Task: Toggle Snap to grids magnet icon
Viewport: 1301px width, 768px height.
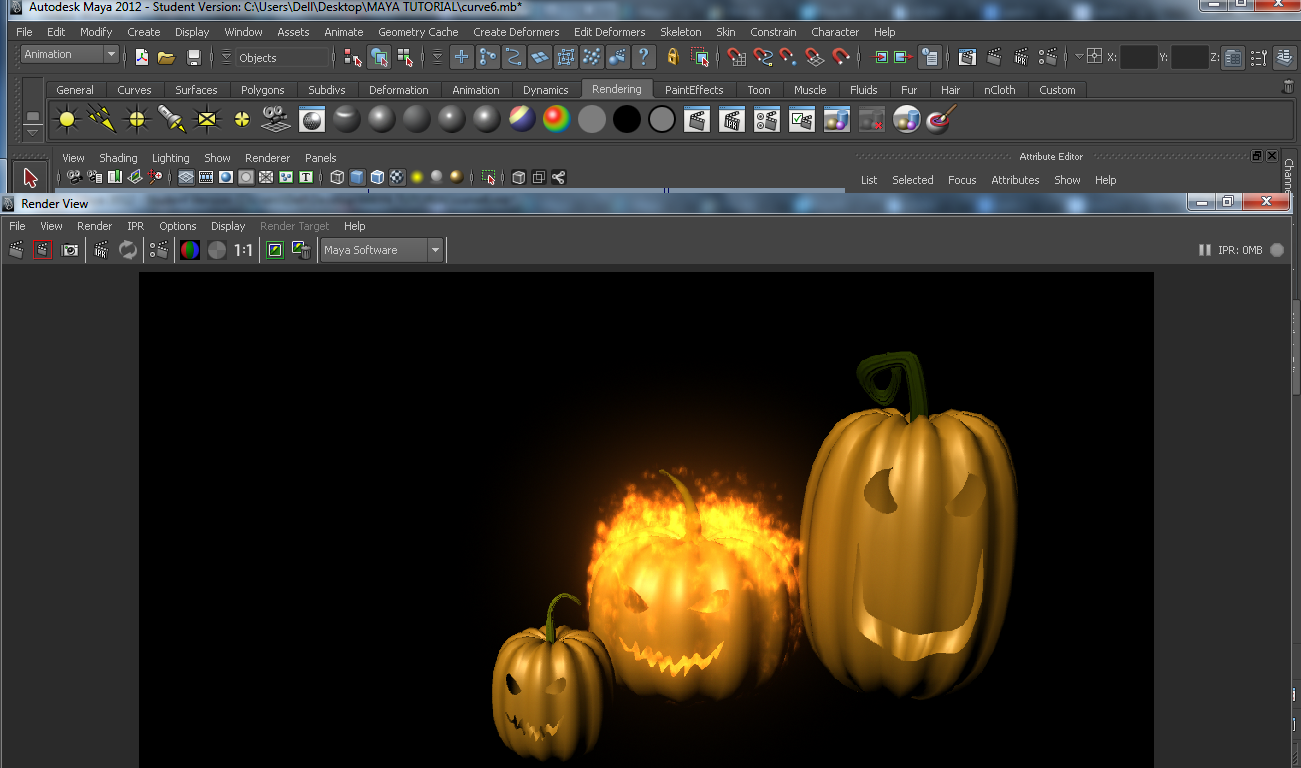Action: tap(737, 57)
